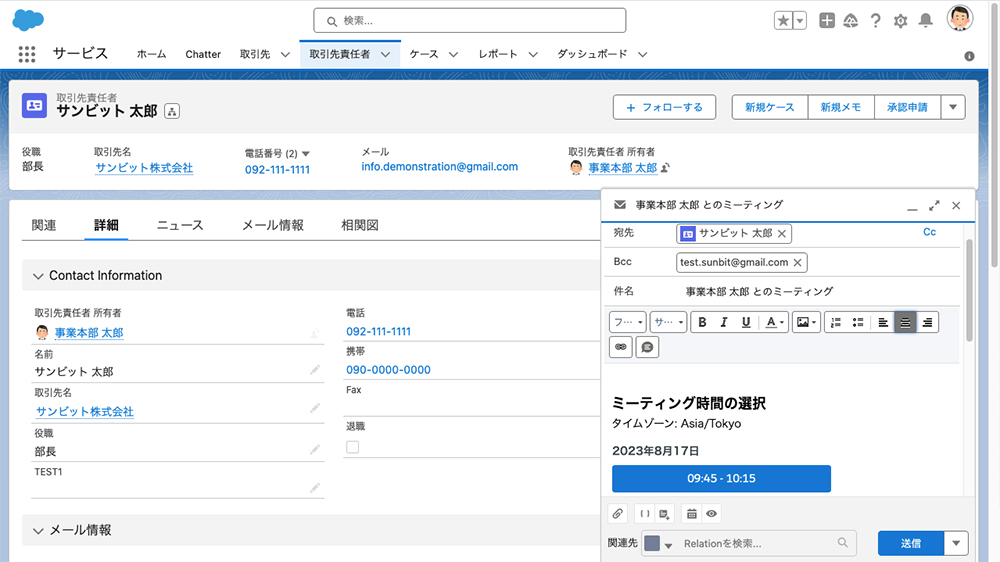Open the Setup gear icon
The height and width of the screenshot is (562, 1000).
click(901, 21)
